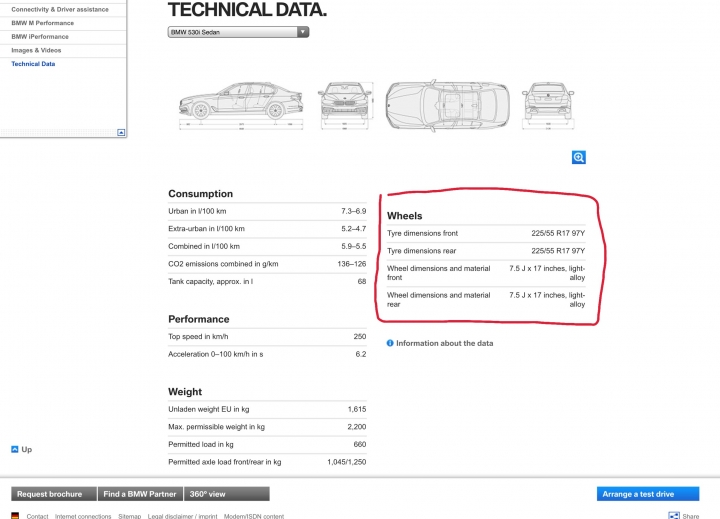This screenshot has width=720, height=519.
Task: Click 'Tyre dimensions front' label
Action: coord(422,233)
